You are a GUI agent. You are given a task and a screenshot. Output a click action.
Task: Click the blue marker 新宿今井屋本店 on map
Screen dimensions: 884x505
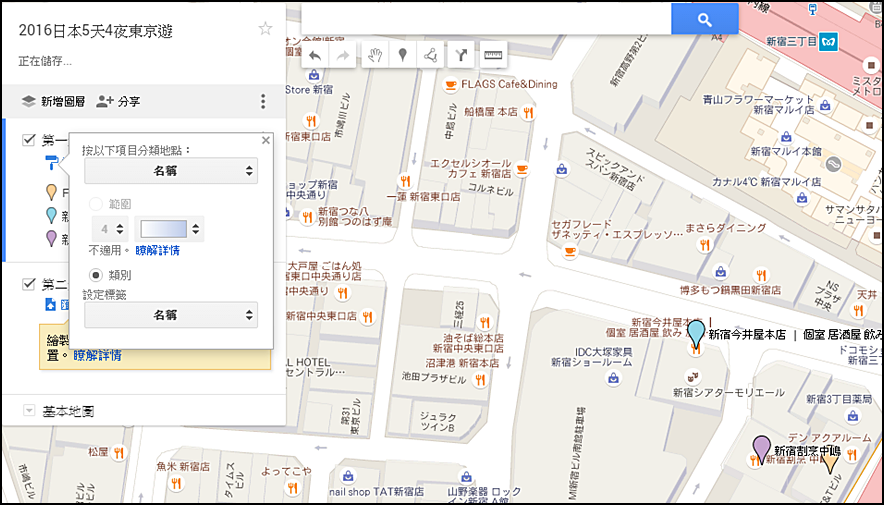(696, 333)
